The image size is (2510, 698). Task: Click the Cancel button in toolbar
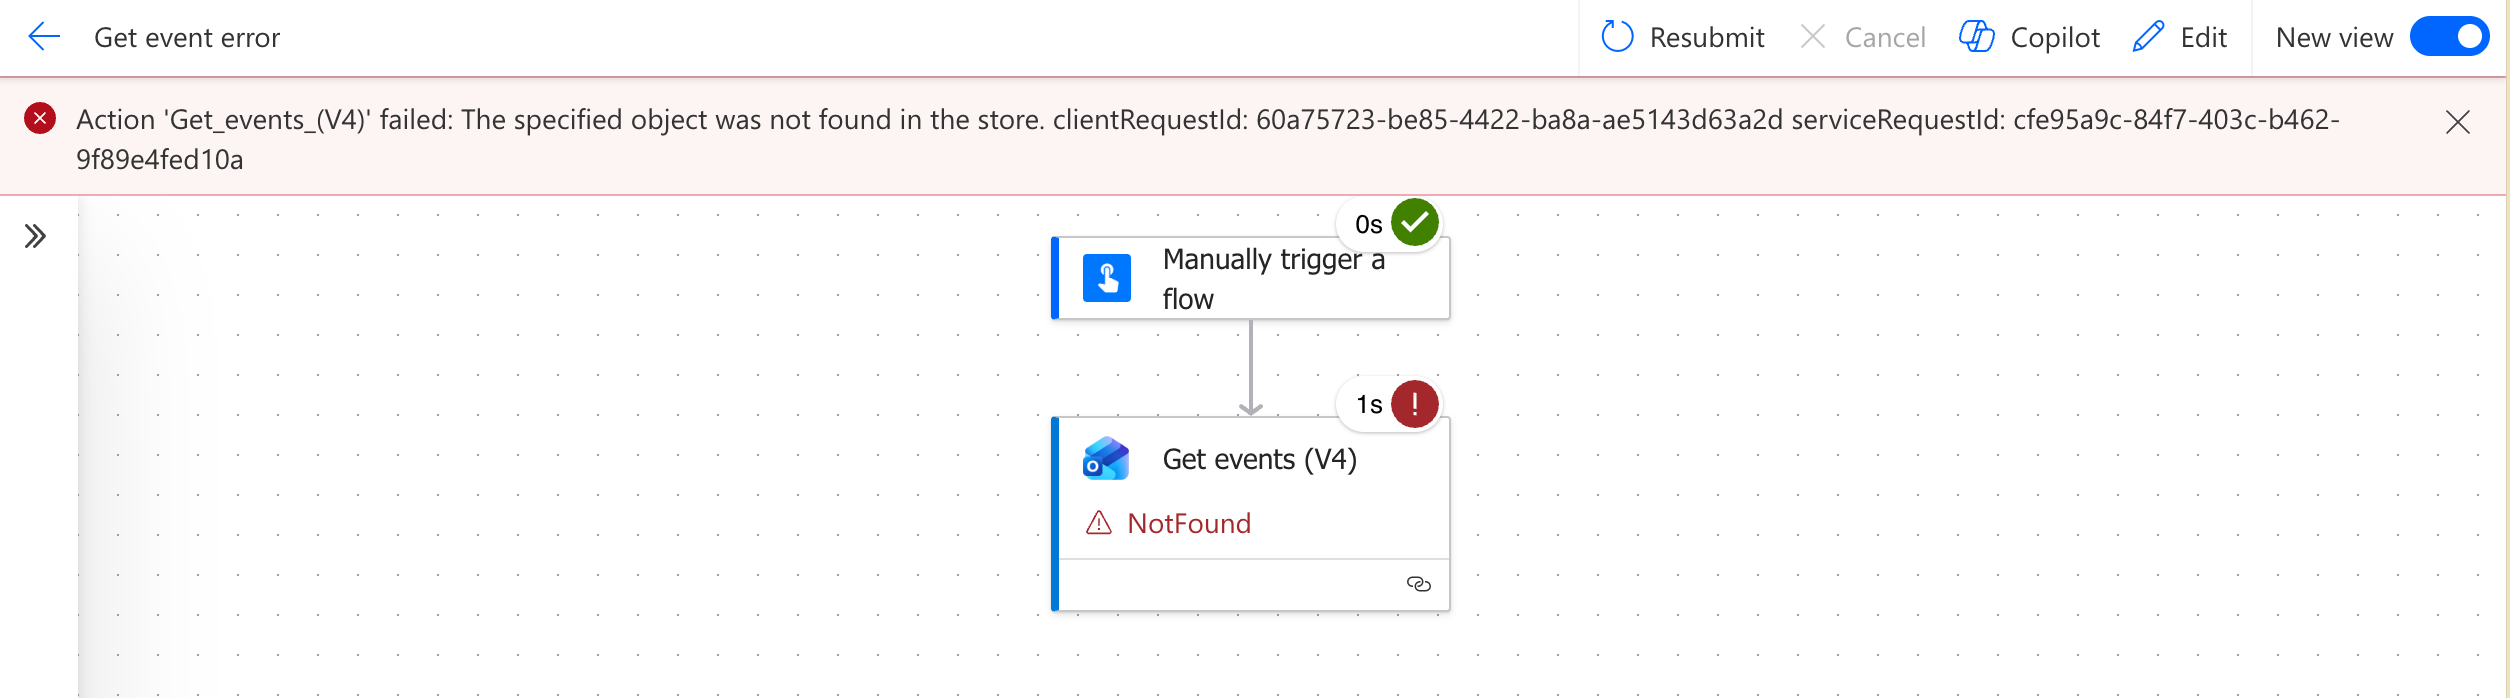pyautogui.click(x=1863, y=38)
